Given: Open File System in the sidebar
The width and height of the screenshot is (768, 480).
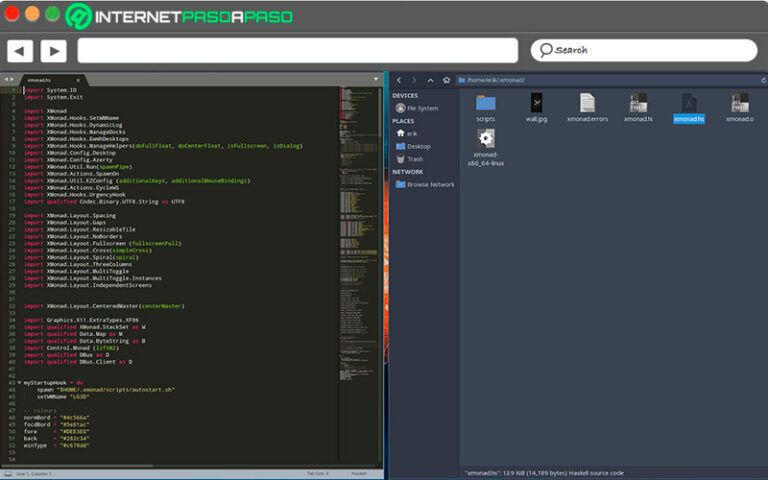Looking at the screenshot, I should point(421,108).
